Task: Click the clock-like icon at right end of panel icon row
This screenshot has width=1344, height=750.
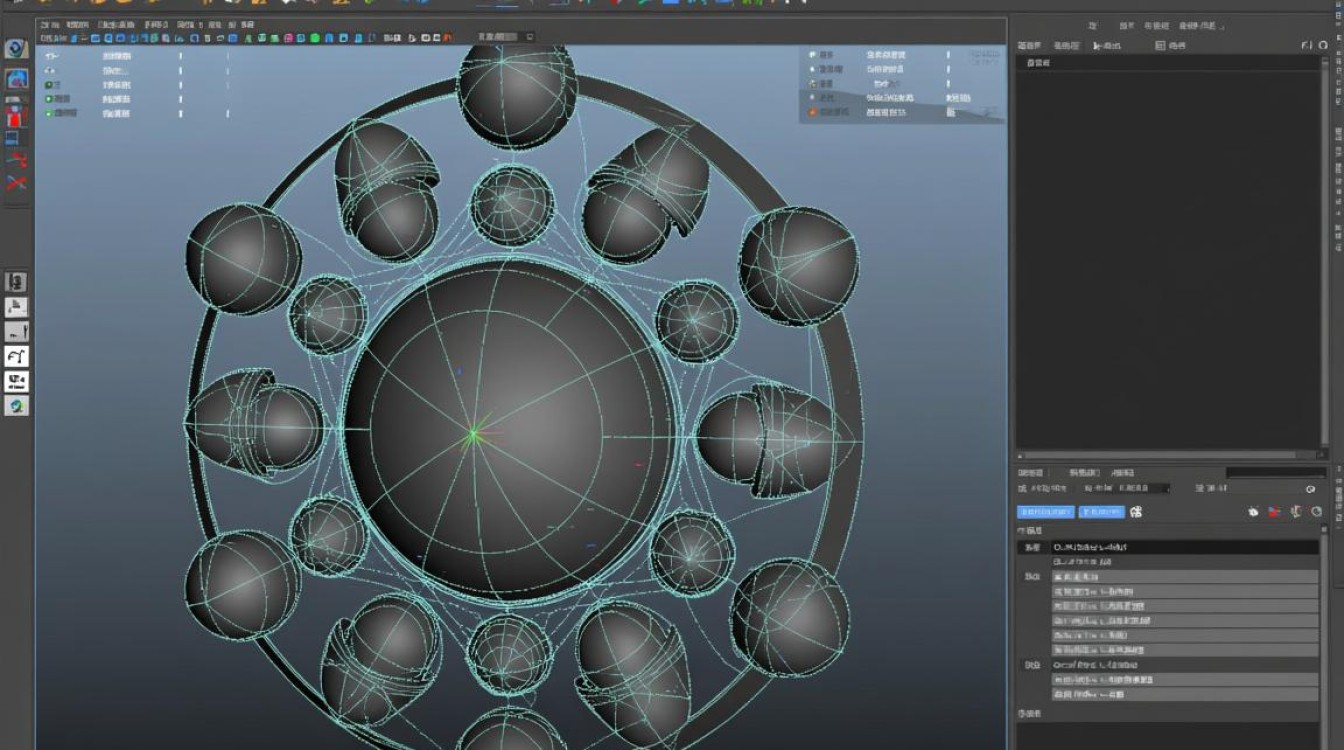Action: point(1317,512)
